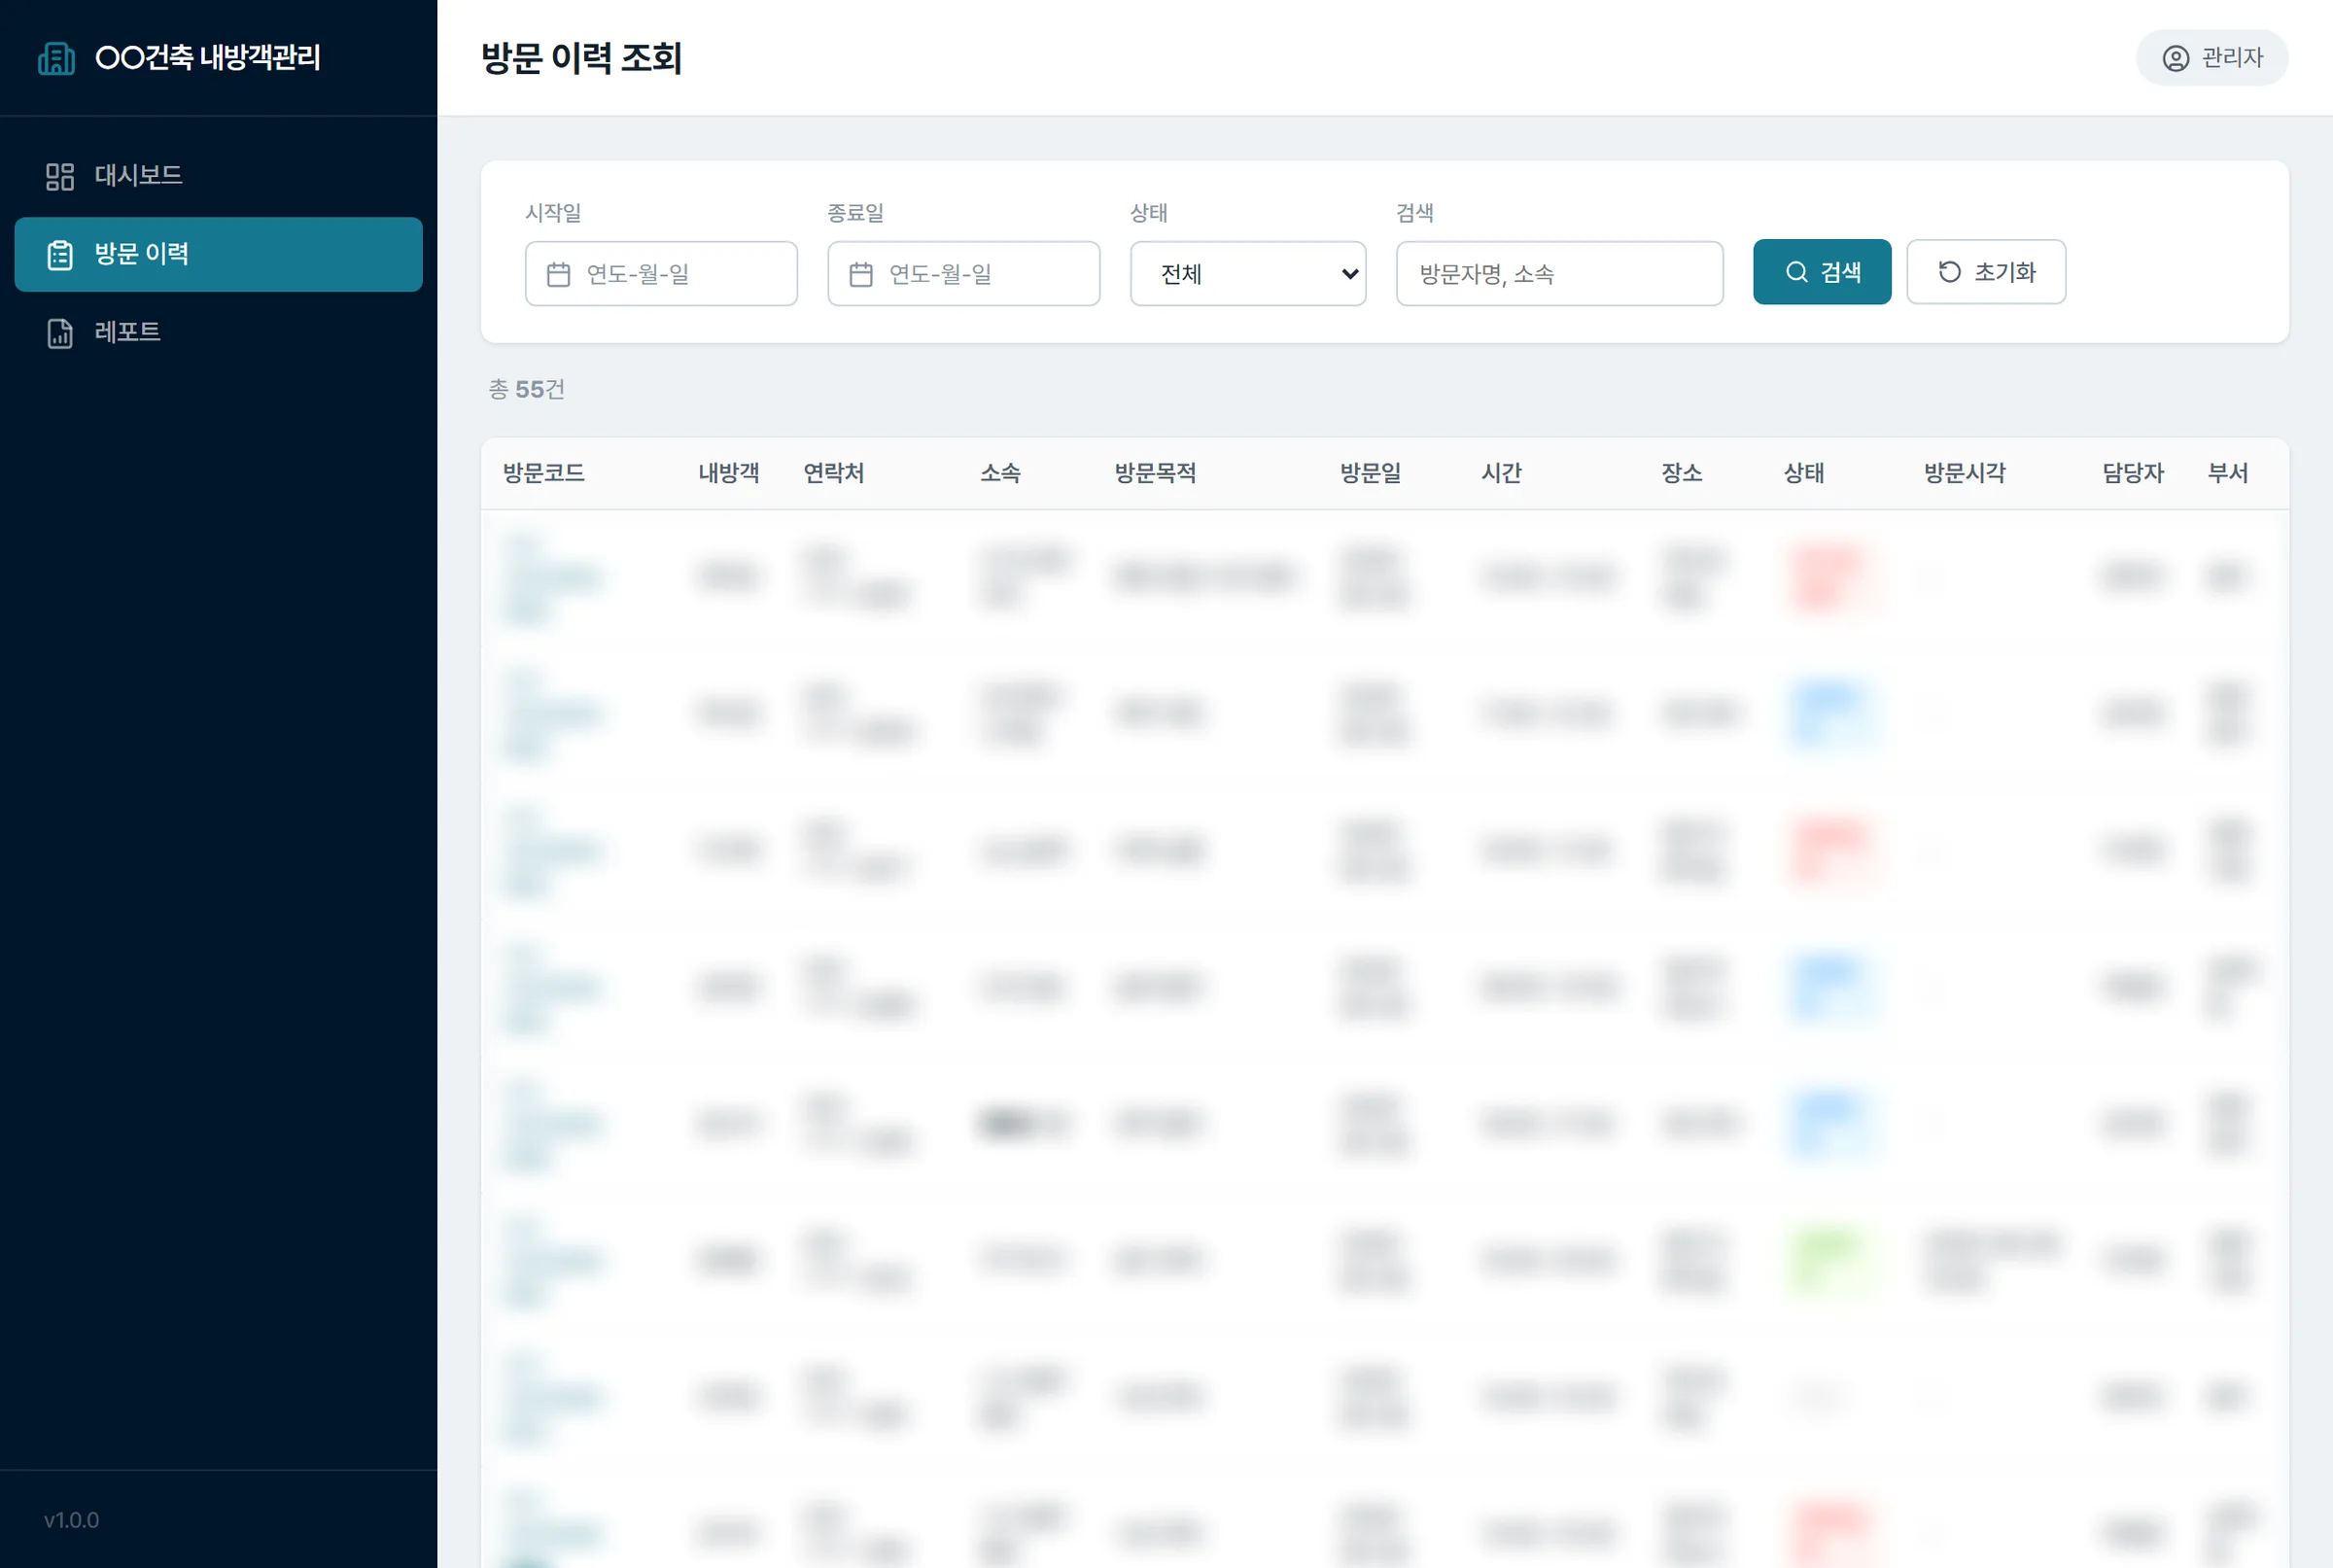Click the 대시보드 grid icon
2333x1568 pixels.
[60, 177]
